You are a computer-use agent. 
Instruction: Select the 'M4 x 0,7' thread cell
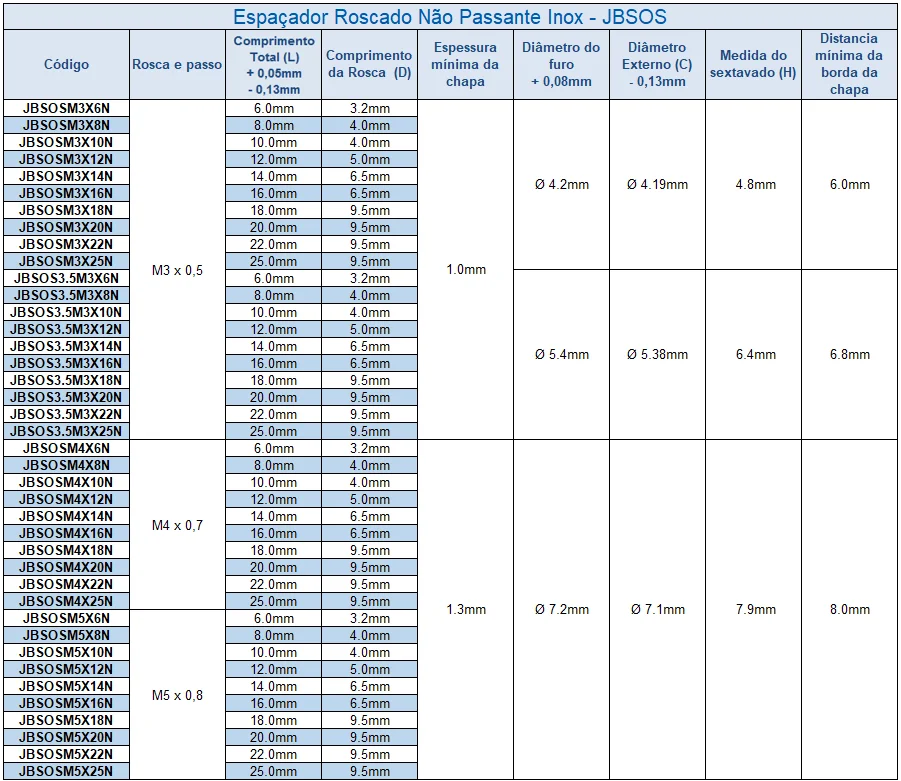tap(177, 525)
